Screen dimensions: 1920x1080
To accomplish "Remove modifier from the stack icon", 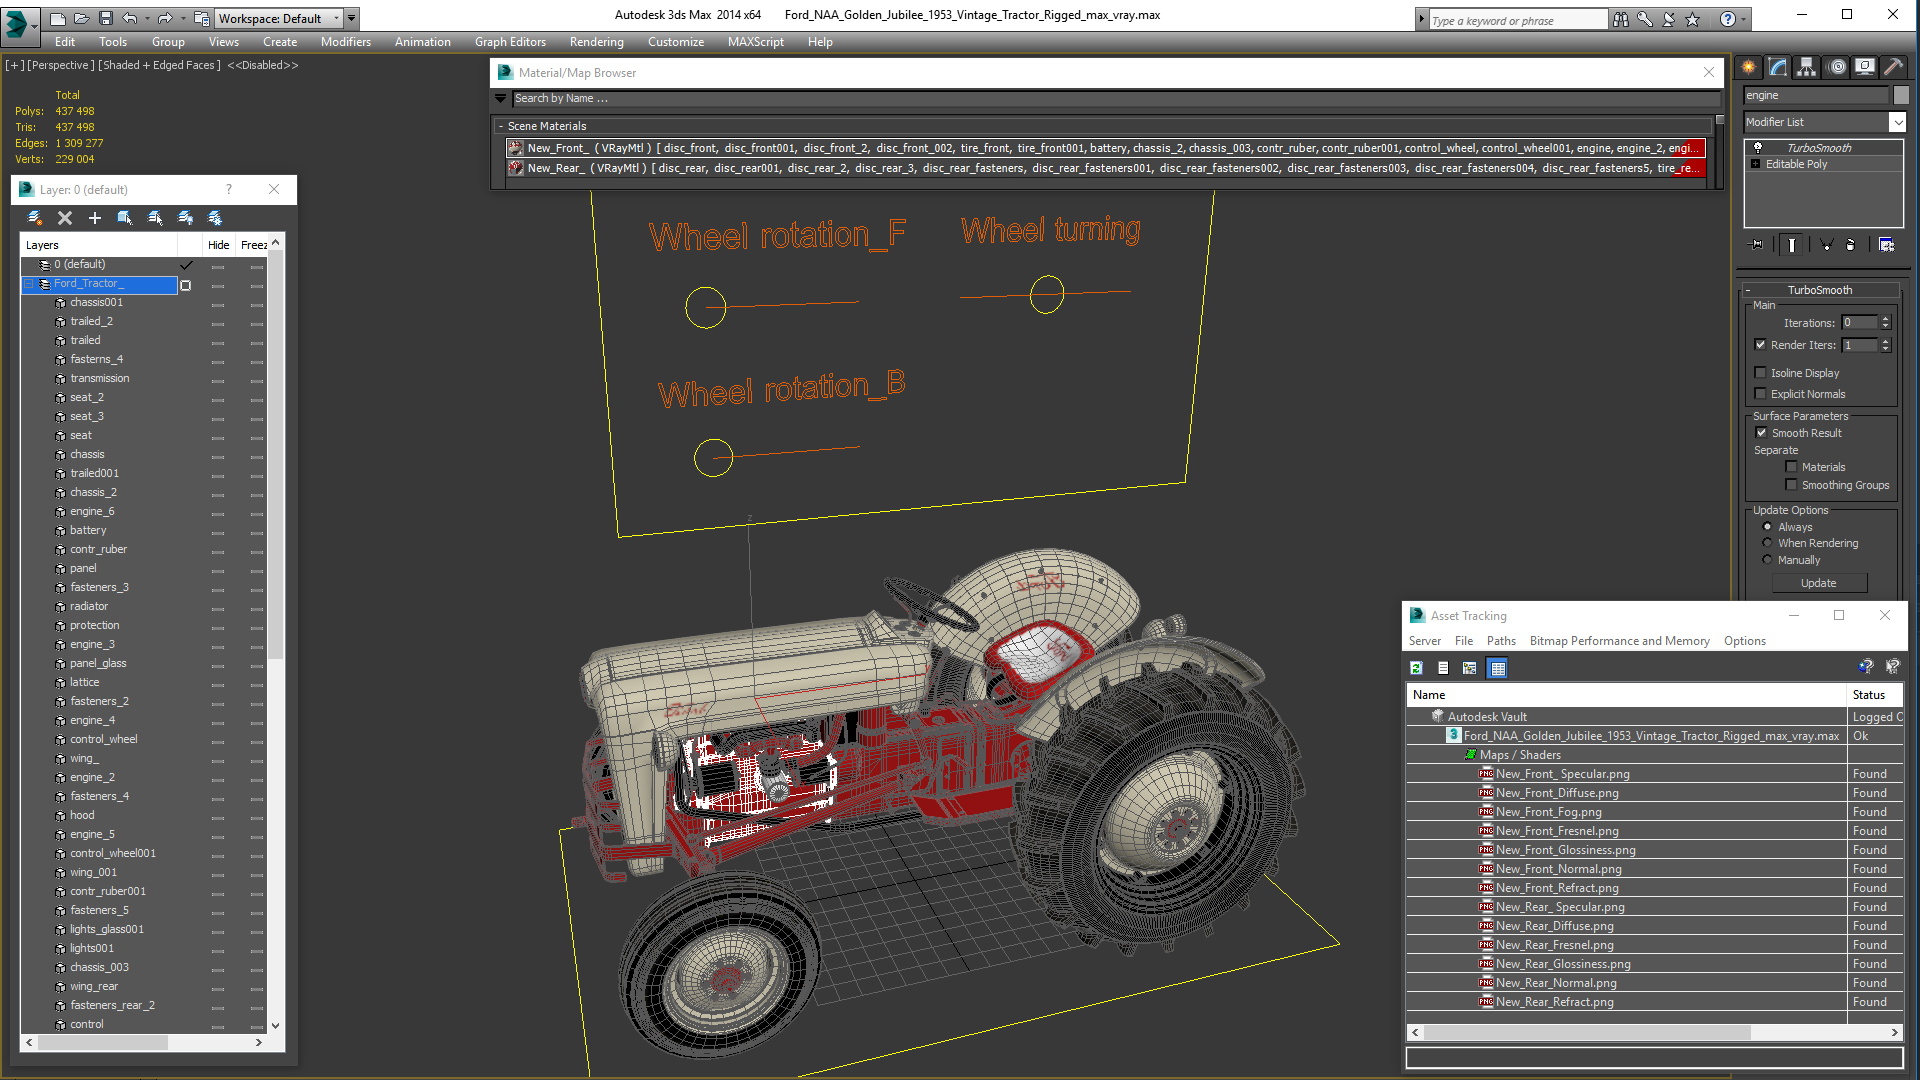I will click(x=1851, y=245).
